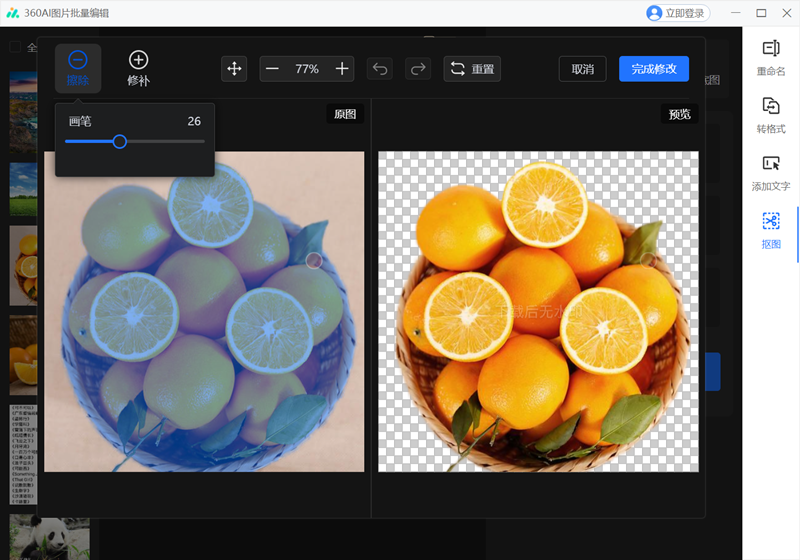Open the 重命名 rename tool in sidebar
This screenshot has height=560, width=800.
[x=770, y=57]
